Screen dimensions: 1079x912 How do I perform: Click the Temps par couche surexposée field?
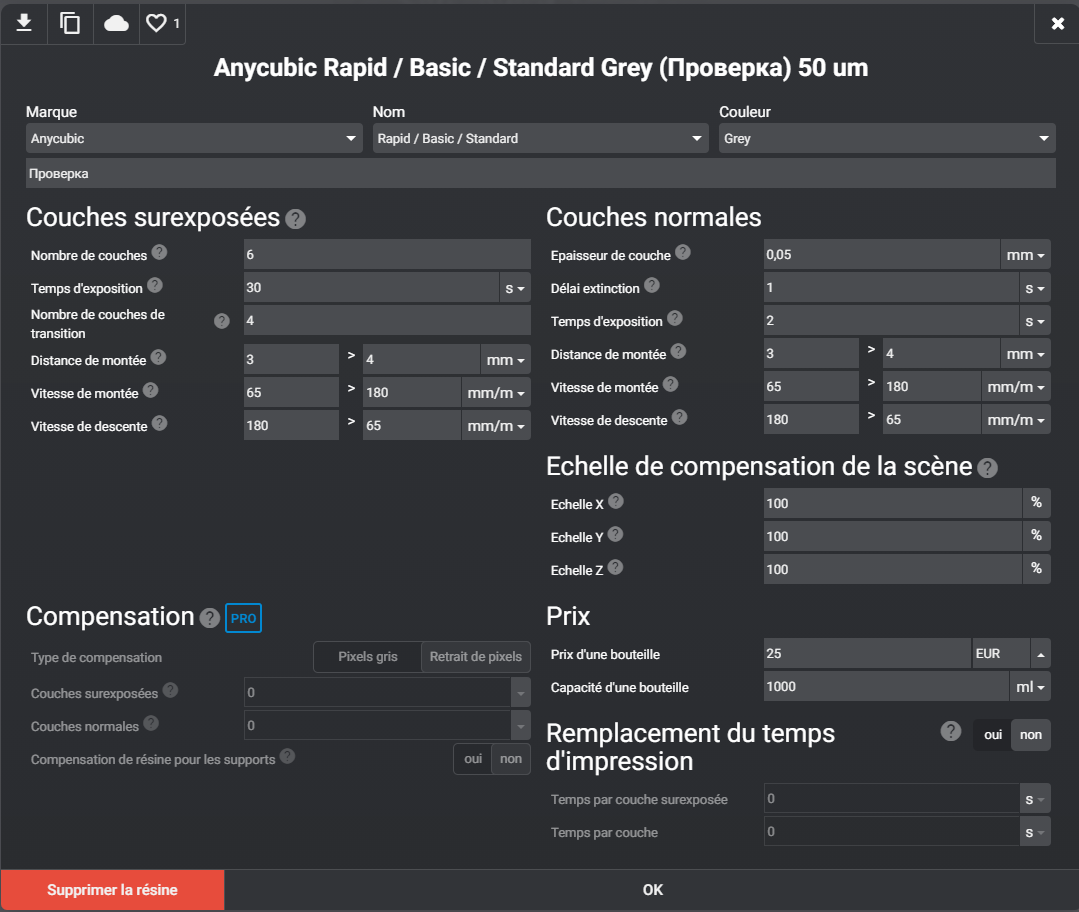tap(891, 798)
